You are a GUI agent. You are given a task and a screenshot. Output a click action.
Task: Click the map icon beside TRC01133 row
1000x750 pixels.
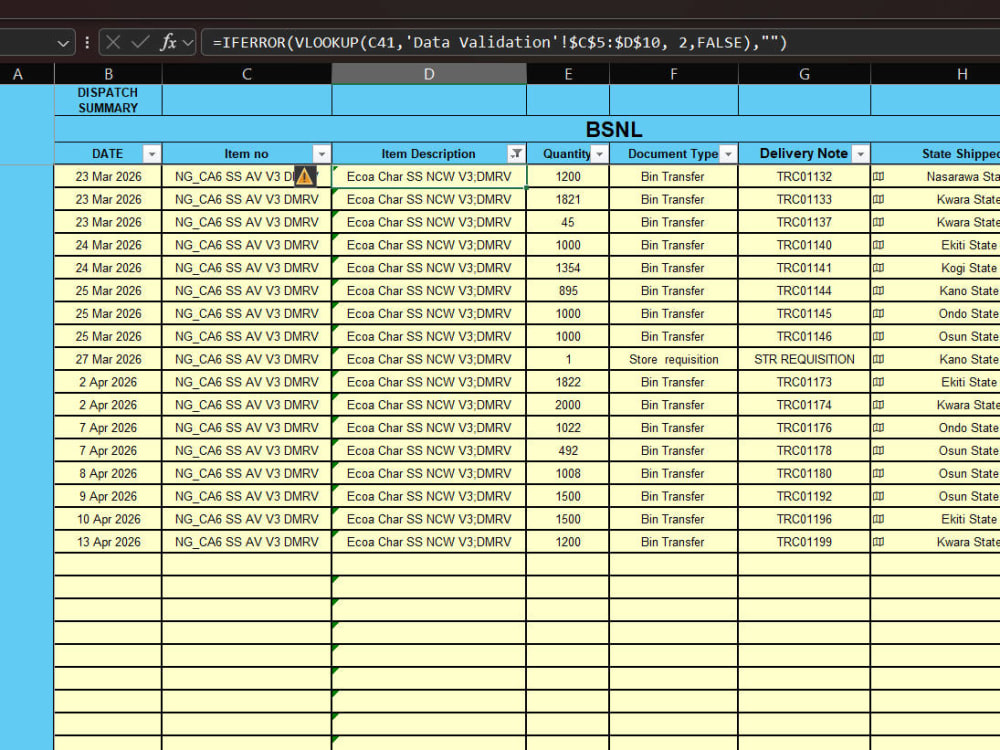point(879,200)
